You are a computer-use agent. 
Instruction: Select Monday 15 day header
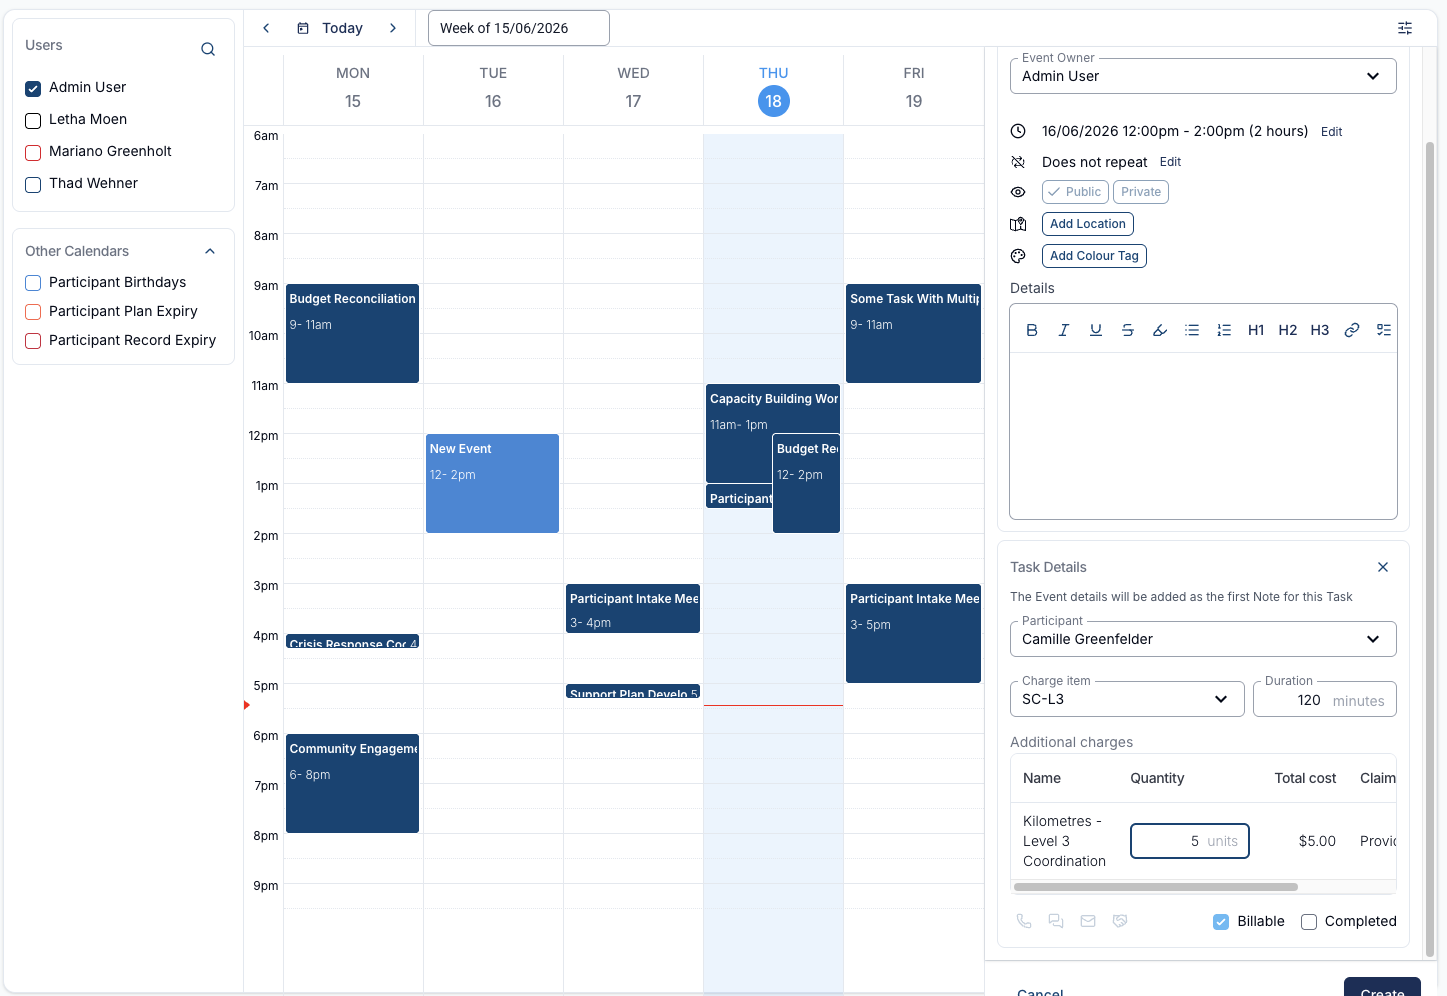coord(353,90)
